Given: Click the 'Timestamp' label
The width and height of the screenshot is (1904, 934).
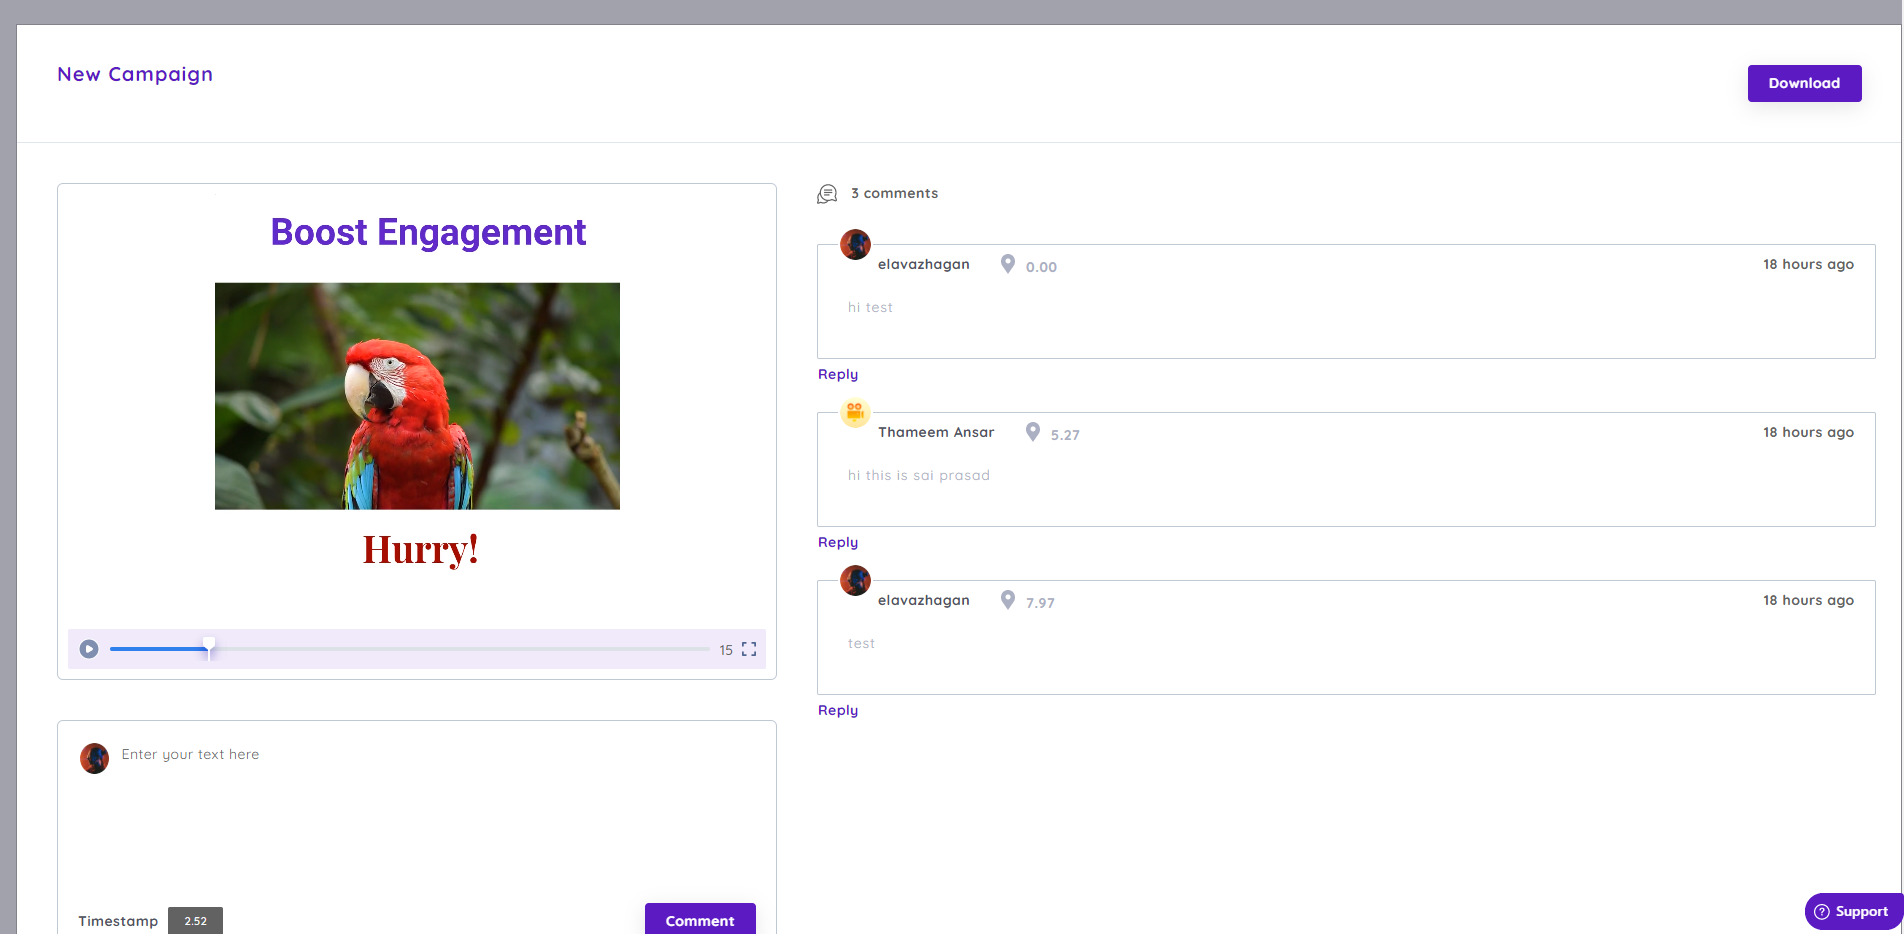Looking at the screenshot, I should click(x=118, y=921).
